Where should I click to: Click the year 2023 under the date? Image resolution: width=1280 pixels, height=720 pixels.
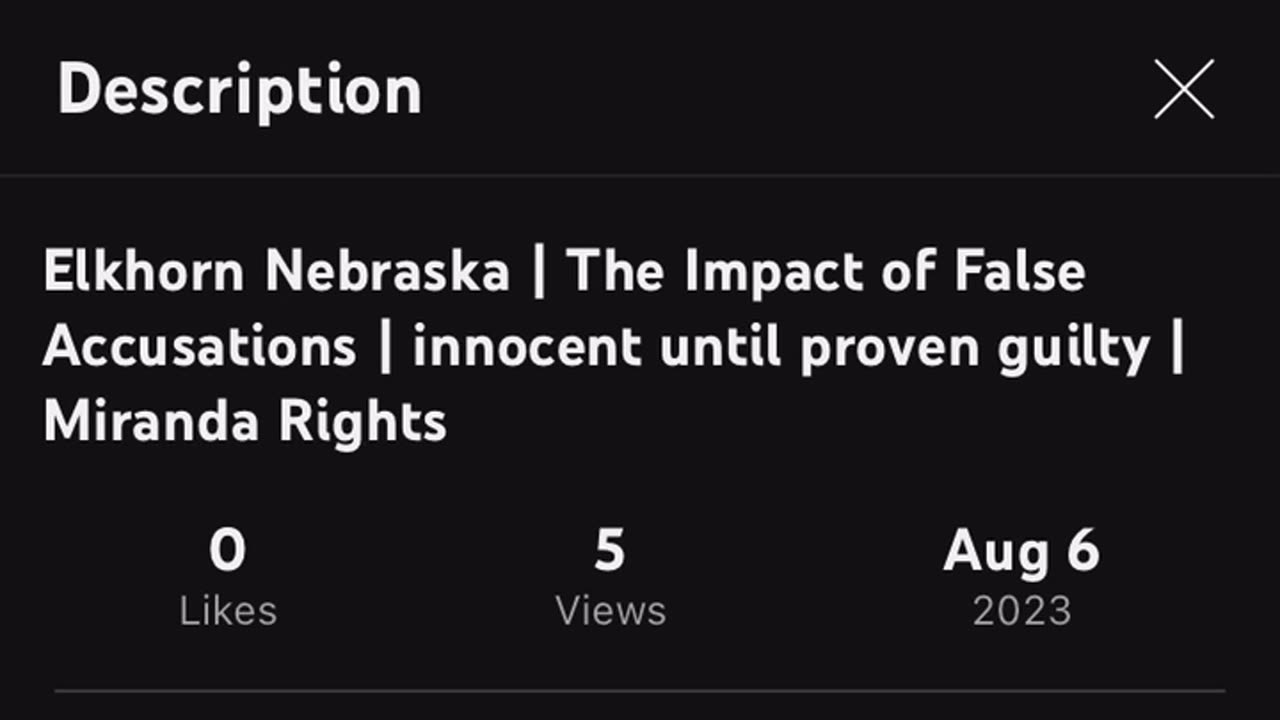tap(1021, 611)
